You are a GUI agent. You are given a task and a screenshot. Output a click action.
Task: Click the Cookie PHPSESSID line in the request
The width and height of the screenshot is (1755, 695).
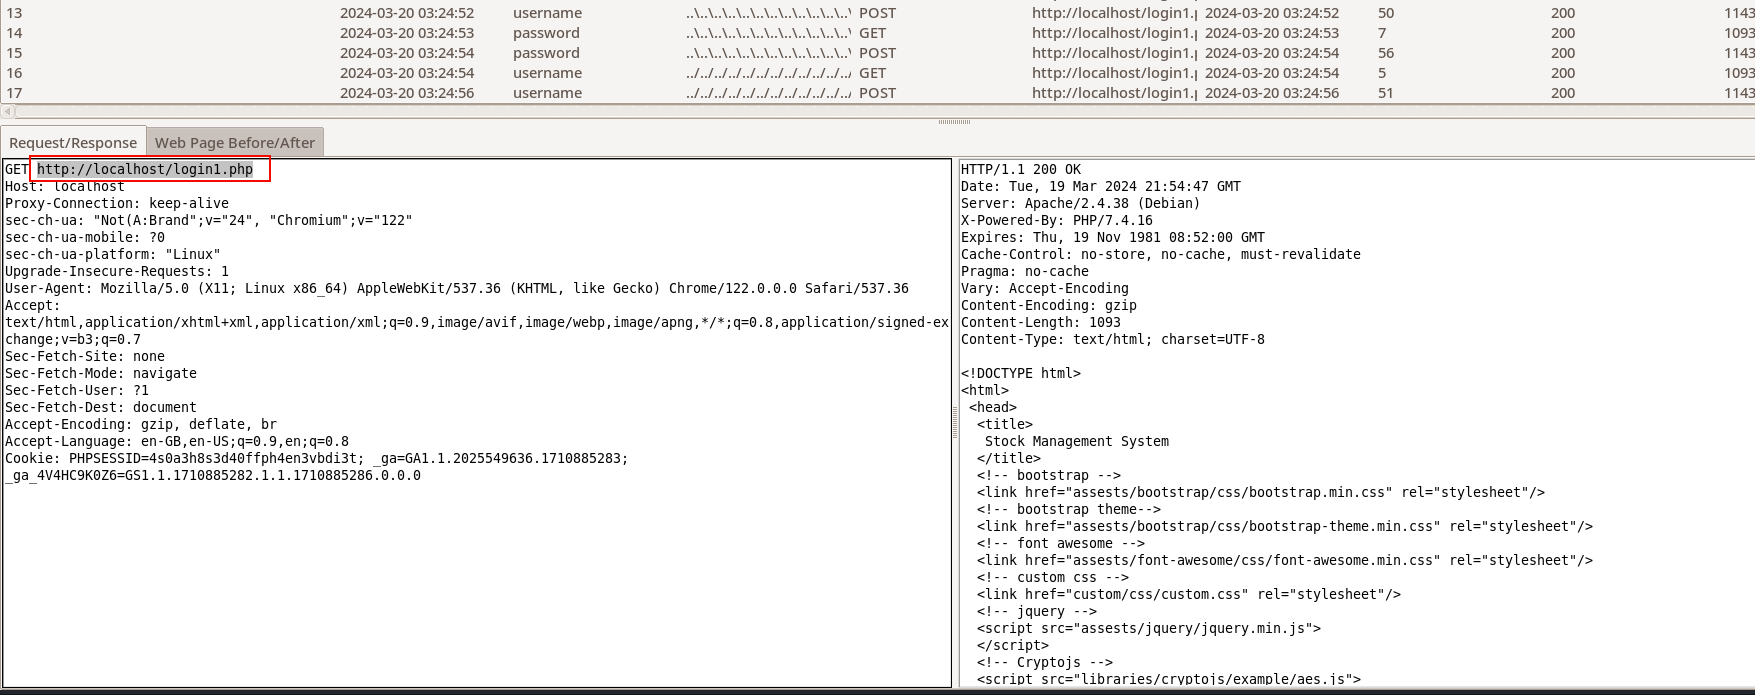click(317, 458)
